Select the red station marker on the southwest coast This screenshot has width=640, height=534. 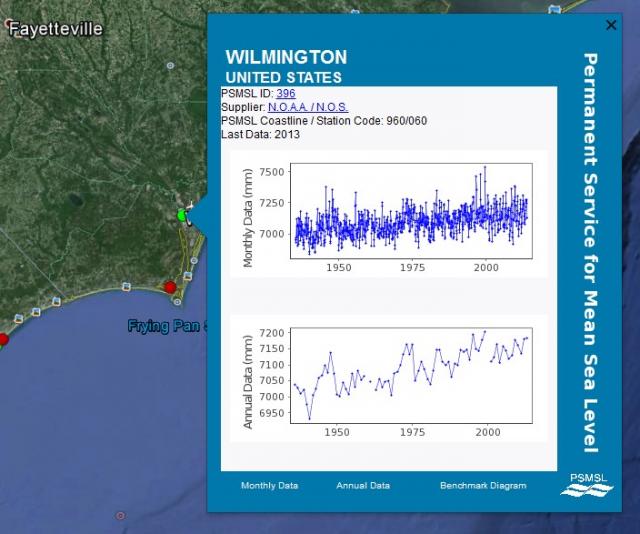(3, 339)
